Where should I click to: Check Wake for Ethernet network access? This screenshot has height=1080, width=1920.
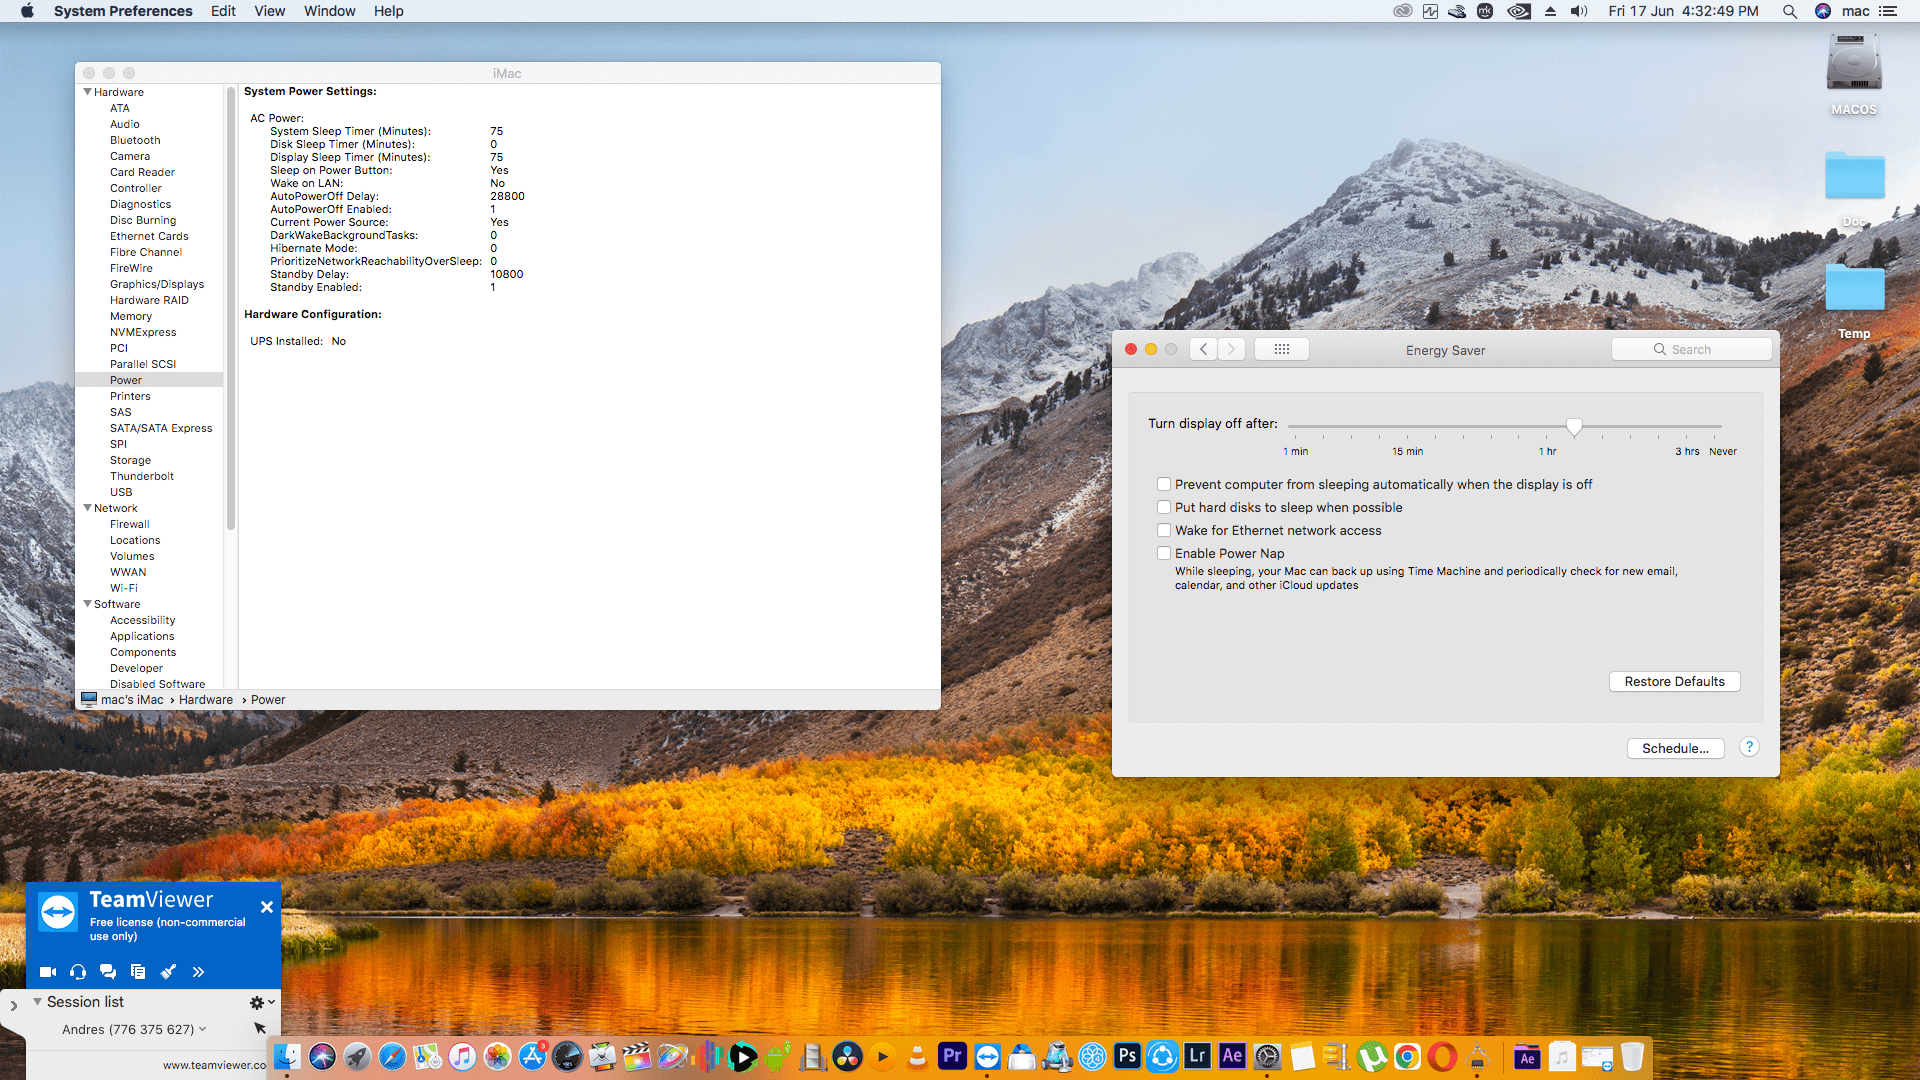tap(1164, 530)
